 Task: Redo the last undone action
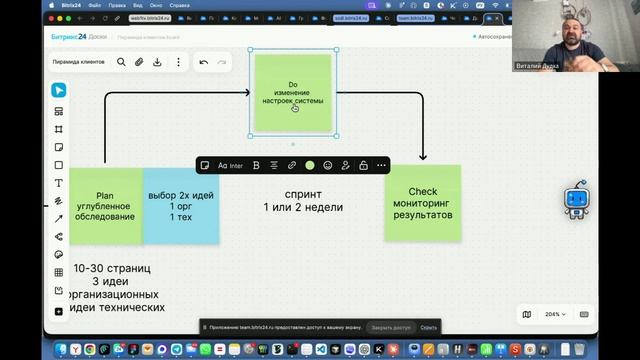click(222, 62)
